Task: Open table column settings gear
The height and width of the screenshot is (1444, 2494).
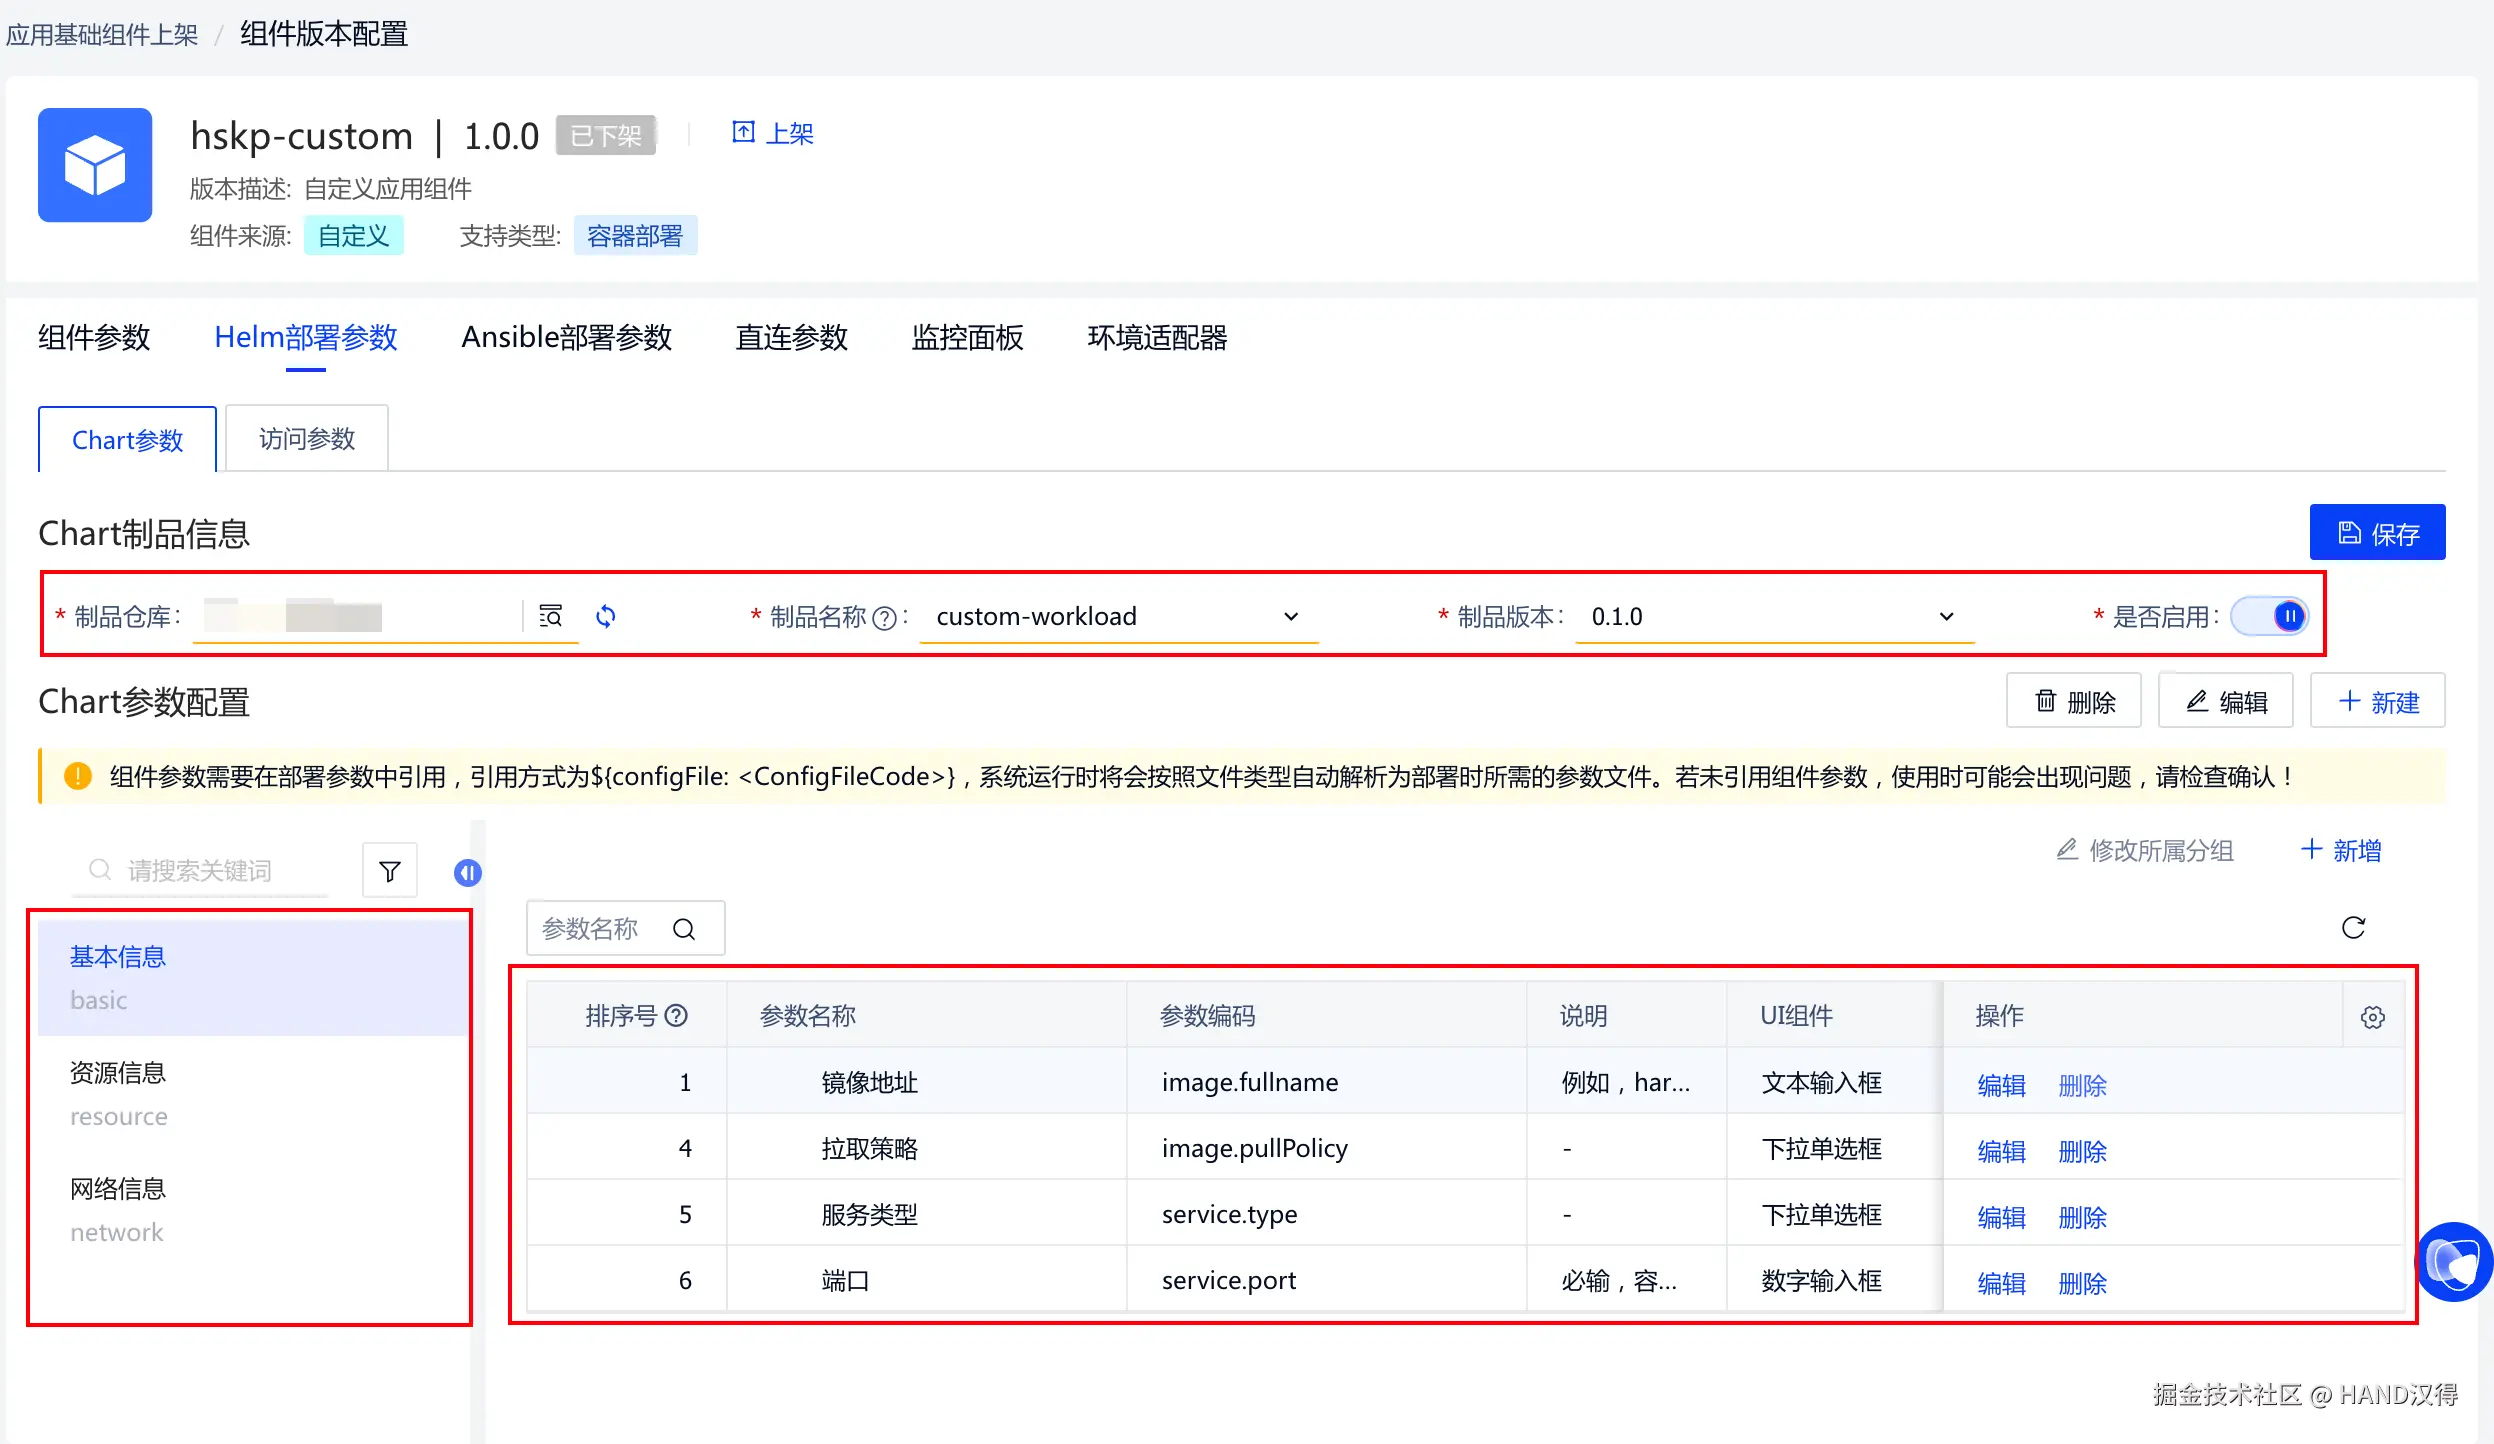Action: pyautogui.click(x=2372, y=1017)
